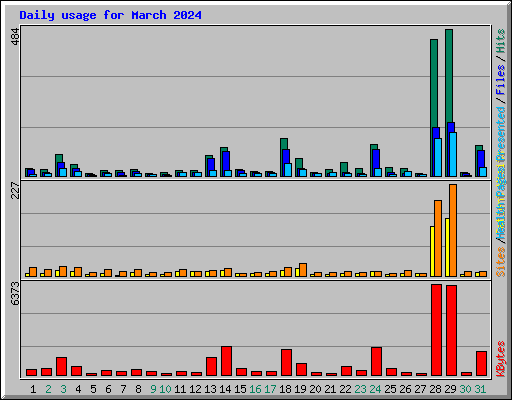Select the cyan pages bar for day 29
Screen dimensions: 512x400
coord(453,154)
